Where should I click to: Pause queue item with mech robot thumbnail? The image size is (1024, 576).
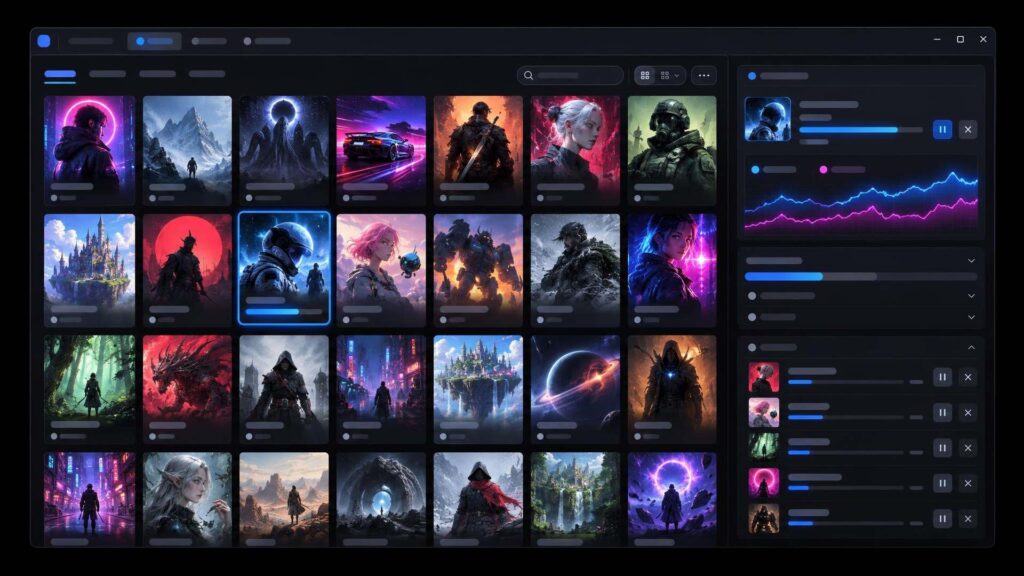(x=942, y=519)
